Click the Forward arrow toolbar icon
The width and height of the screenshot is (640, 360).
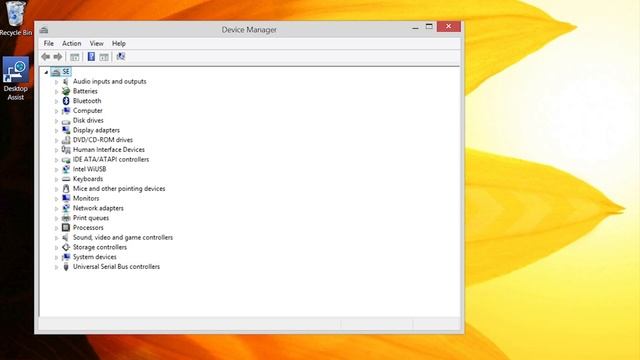pos(58,57)
